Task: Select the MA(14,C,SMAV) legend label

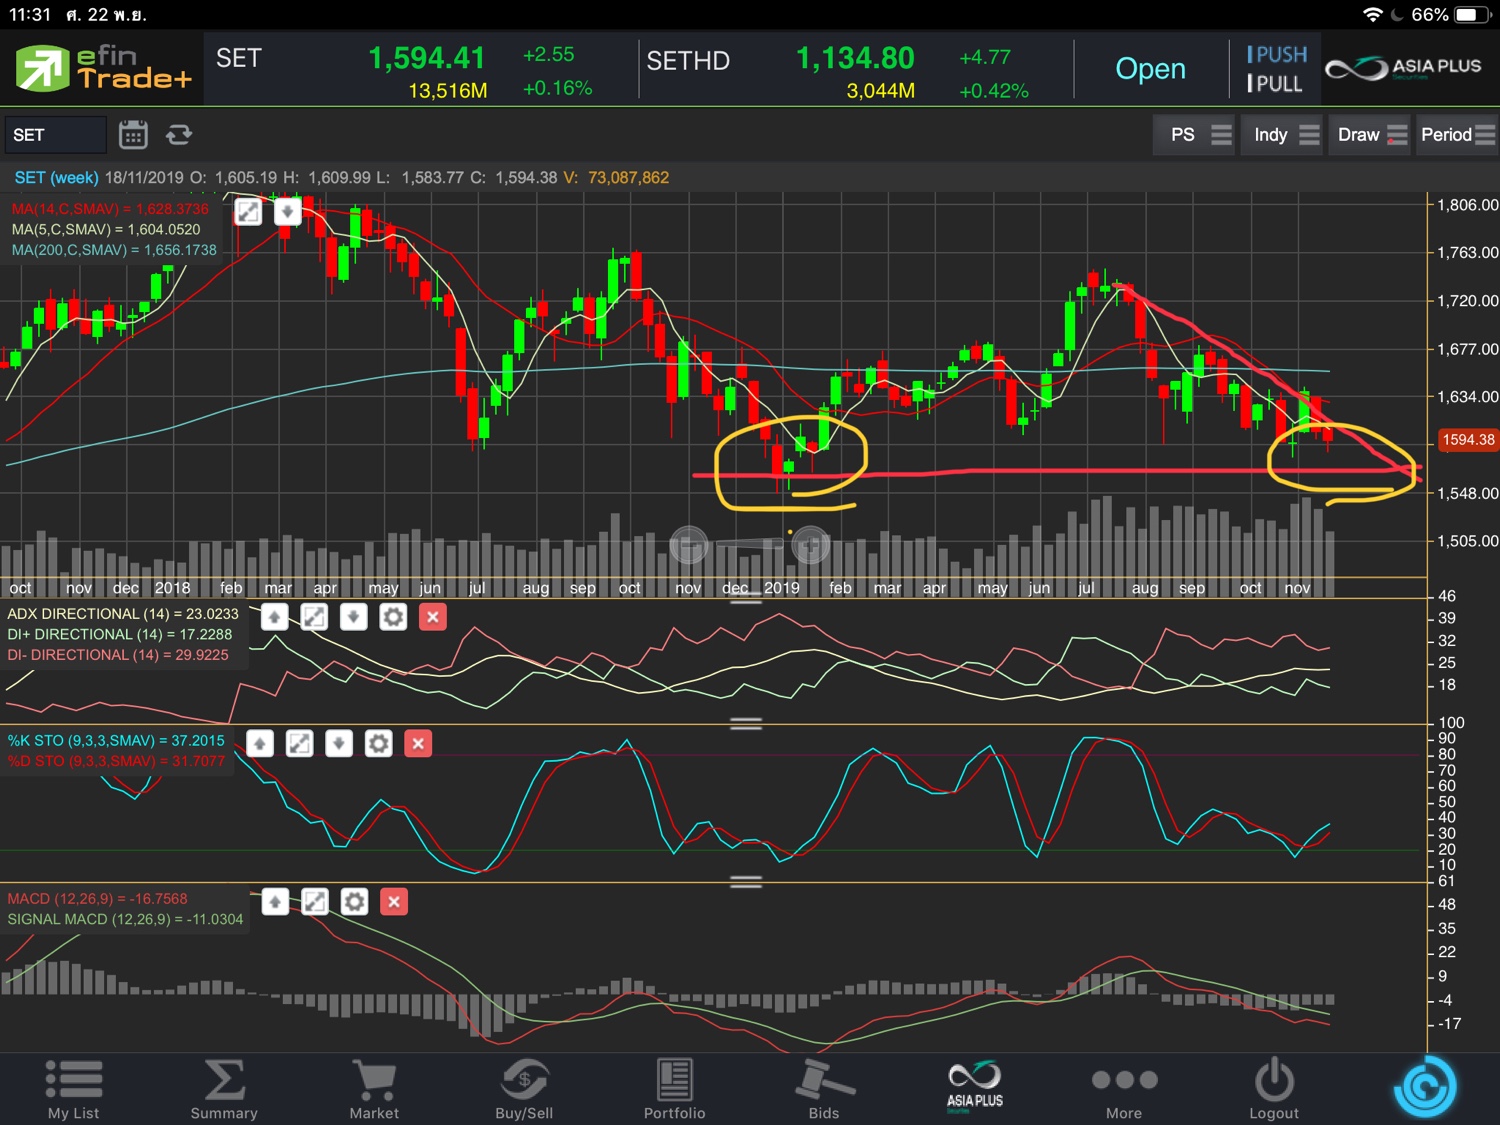Action: [110, 209]
